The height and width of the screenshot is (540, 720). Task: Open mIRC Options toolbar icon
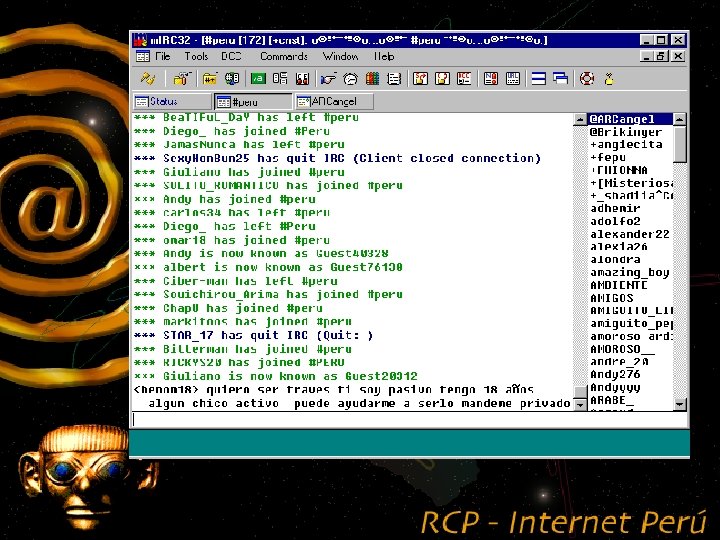182,79
